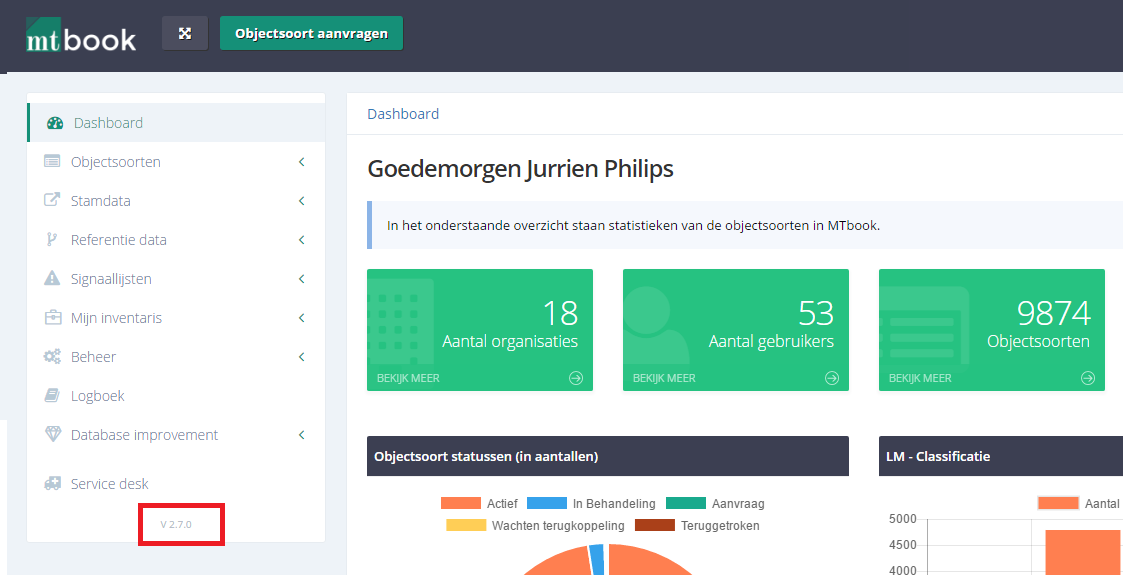Viewport: 1123px width, 575px height.
Task: Open the Beheer sidebar menu
Action: 176,357
